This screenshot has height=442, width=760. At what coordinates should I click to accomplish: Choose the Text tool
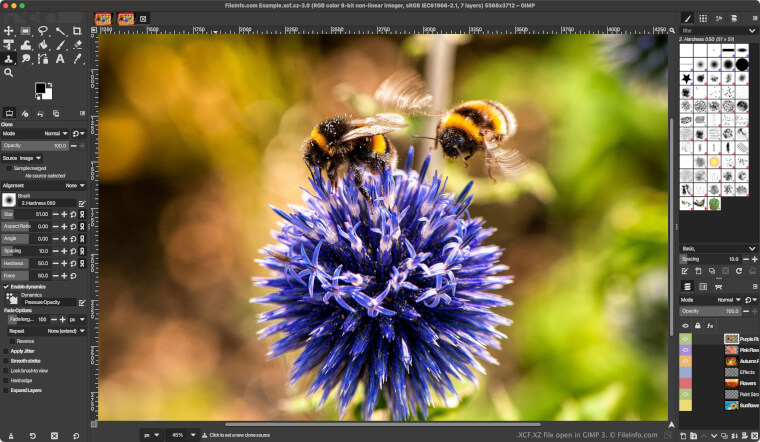click(61, 58)
